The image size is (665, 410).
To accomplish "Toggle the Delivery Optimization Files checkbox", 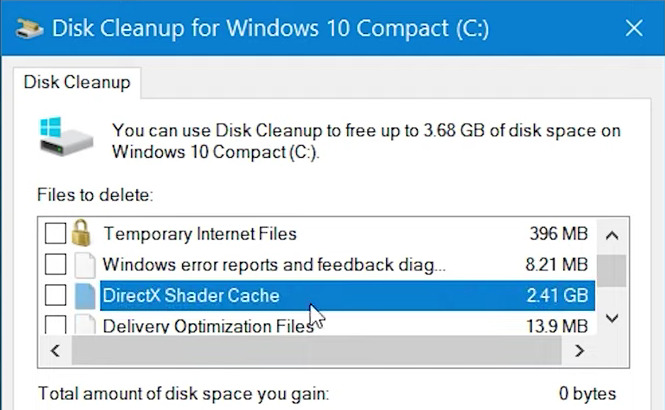I will (x=56, y=325).
